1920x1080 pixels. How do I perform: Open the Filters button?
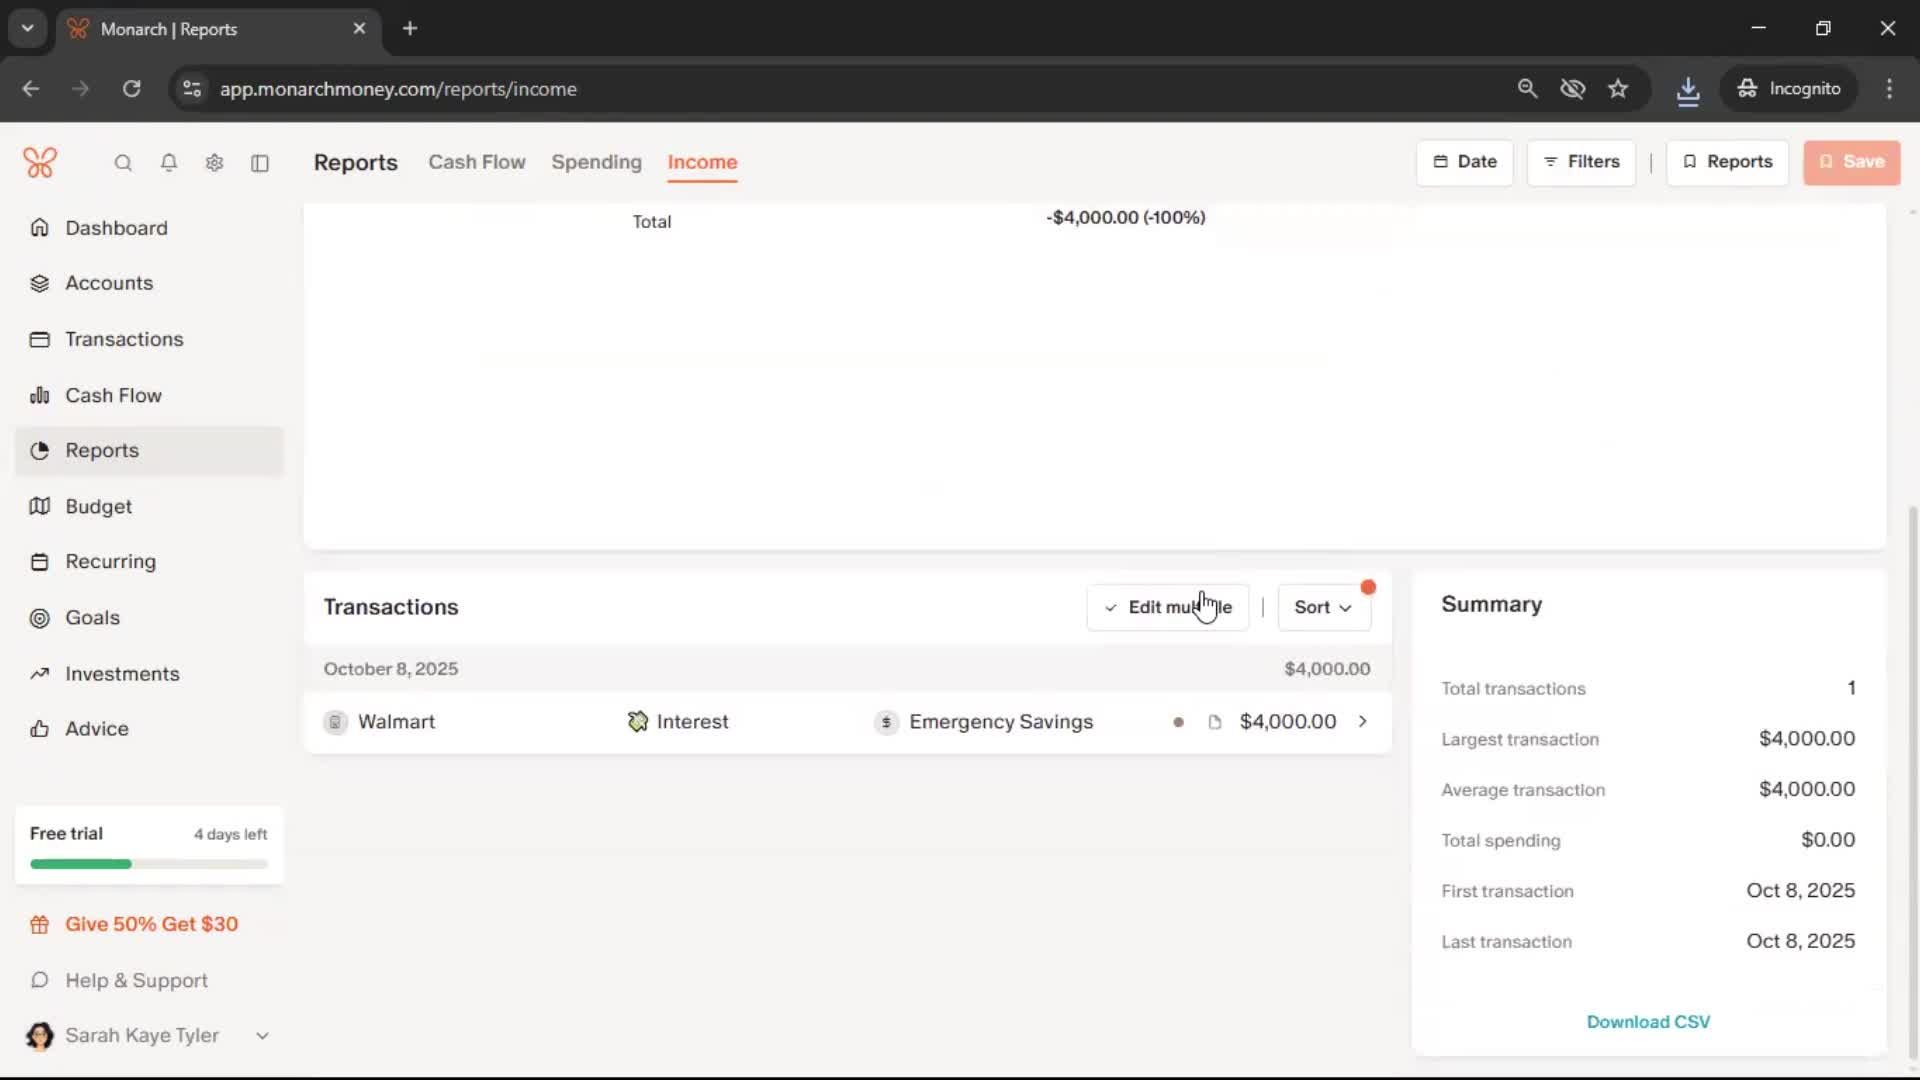(1581, 162)
